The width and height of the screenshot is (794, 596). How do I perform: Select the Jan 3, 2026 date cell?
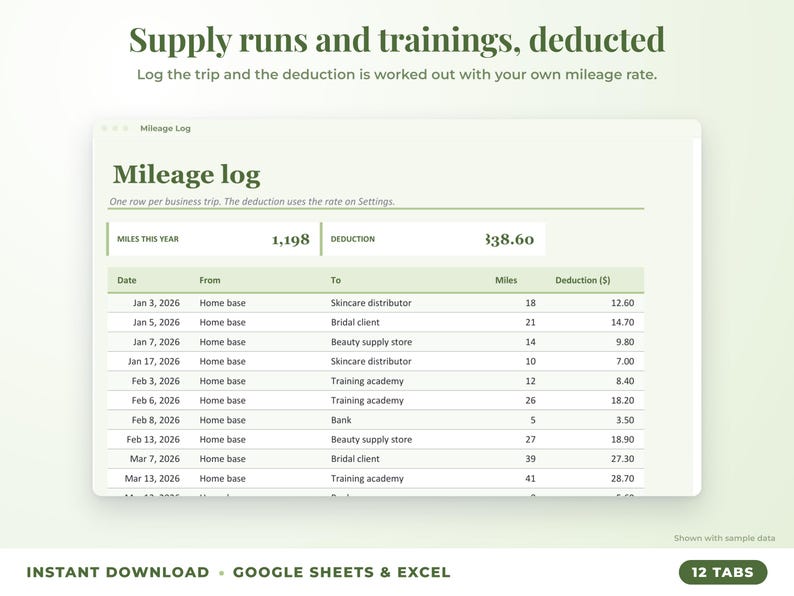pyautogui.click(x=156, y=303)
